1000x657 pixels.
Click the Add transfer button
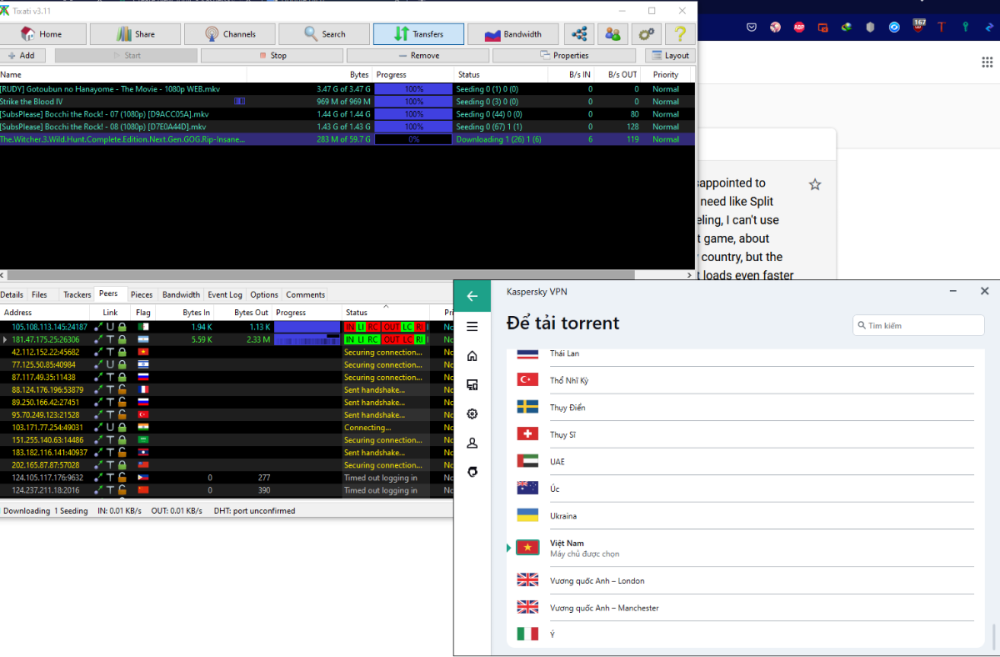click(x=22, y=55)
